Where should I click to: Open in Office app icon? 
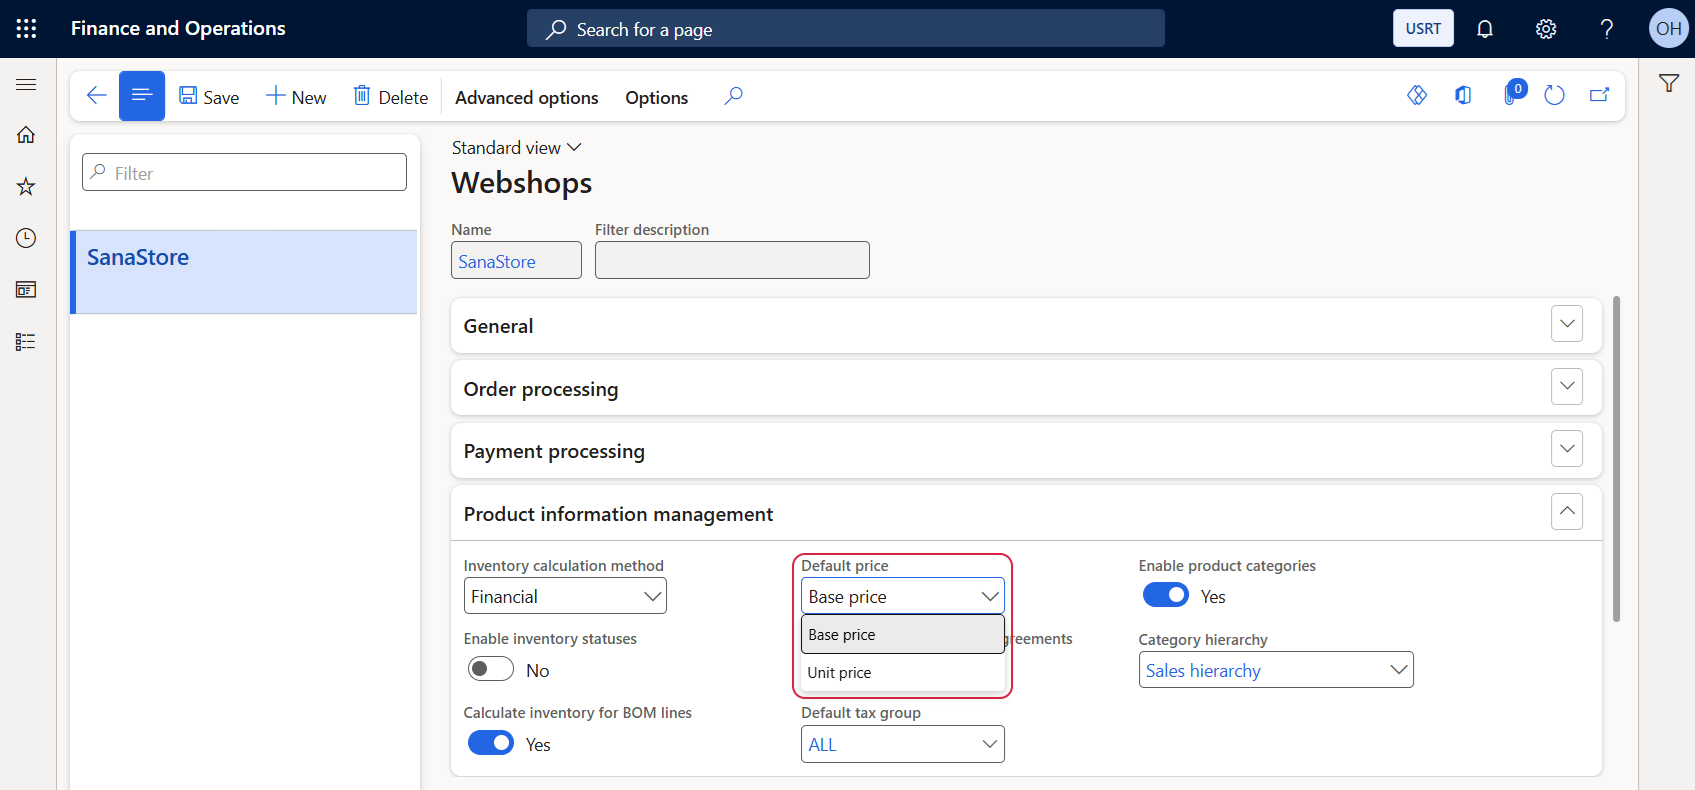[1463, 96]
